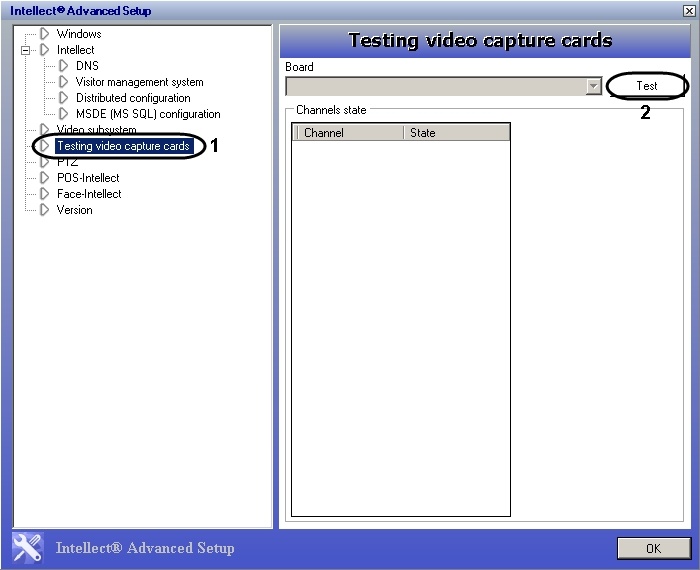The height and width of the screenshot is (570, 700).
Task: Click triangle icon beside POS-Intellect
Action: (44, 178)
